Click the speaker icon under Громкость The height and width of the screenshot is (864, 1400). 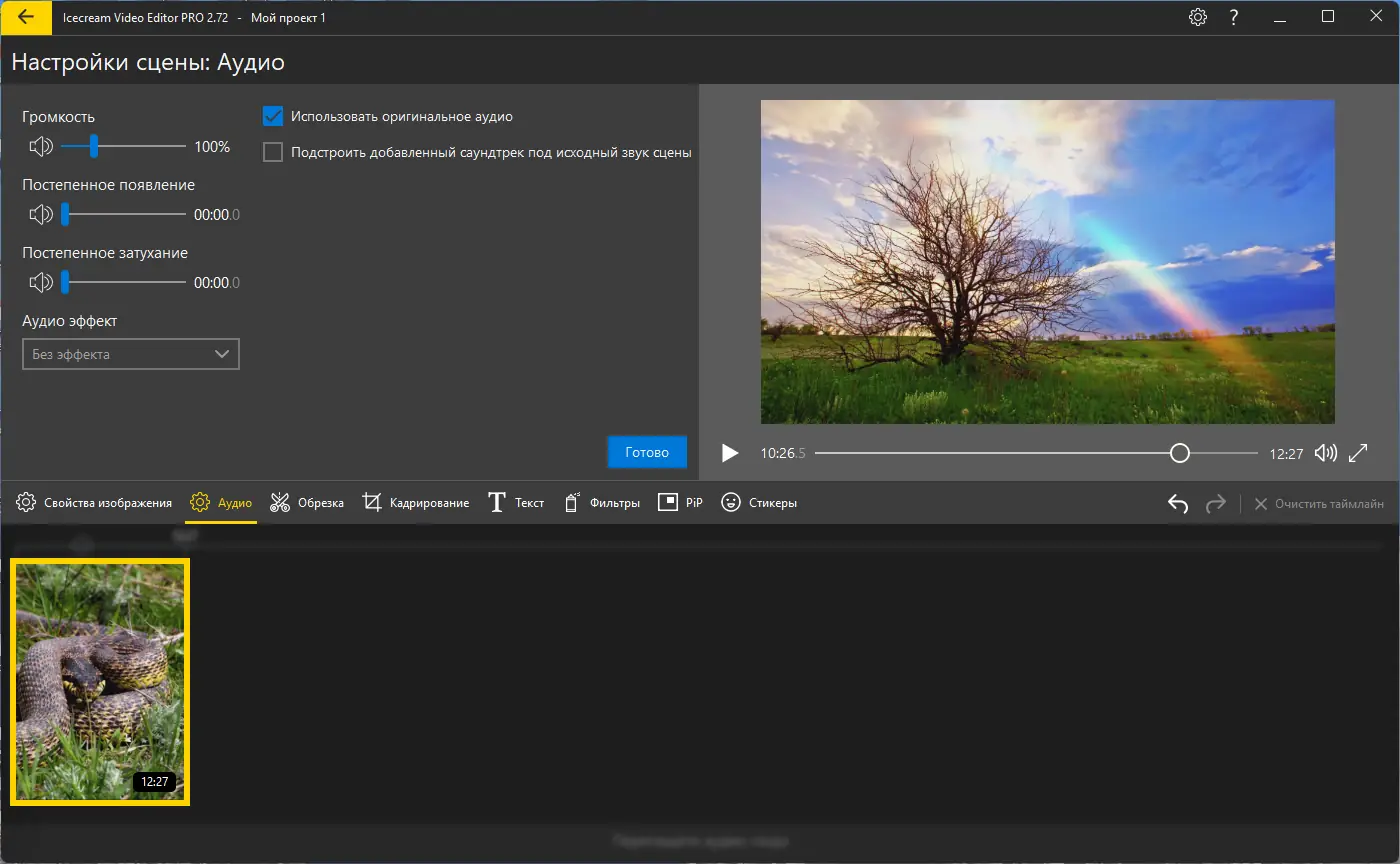tap(40, 147)
